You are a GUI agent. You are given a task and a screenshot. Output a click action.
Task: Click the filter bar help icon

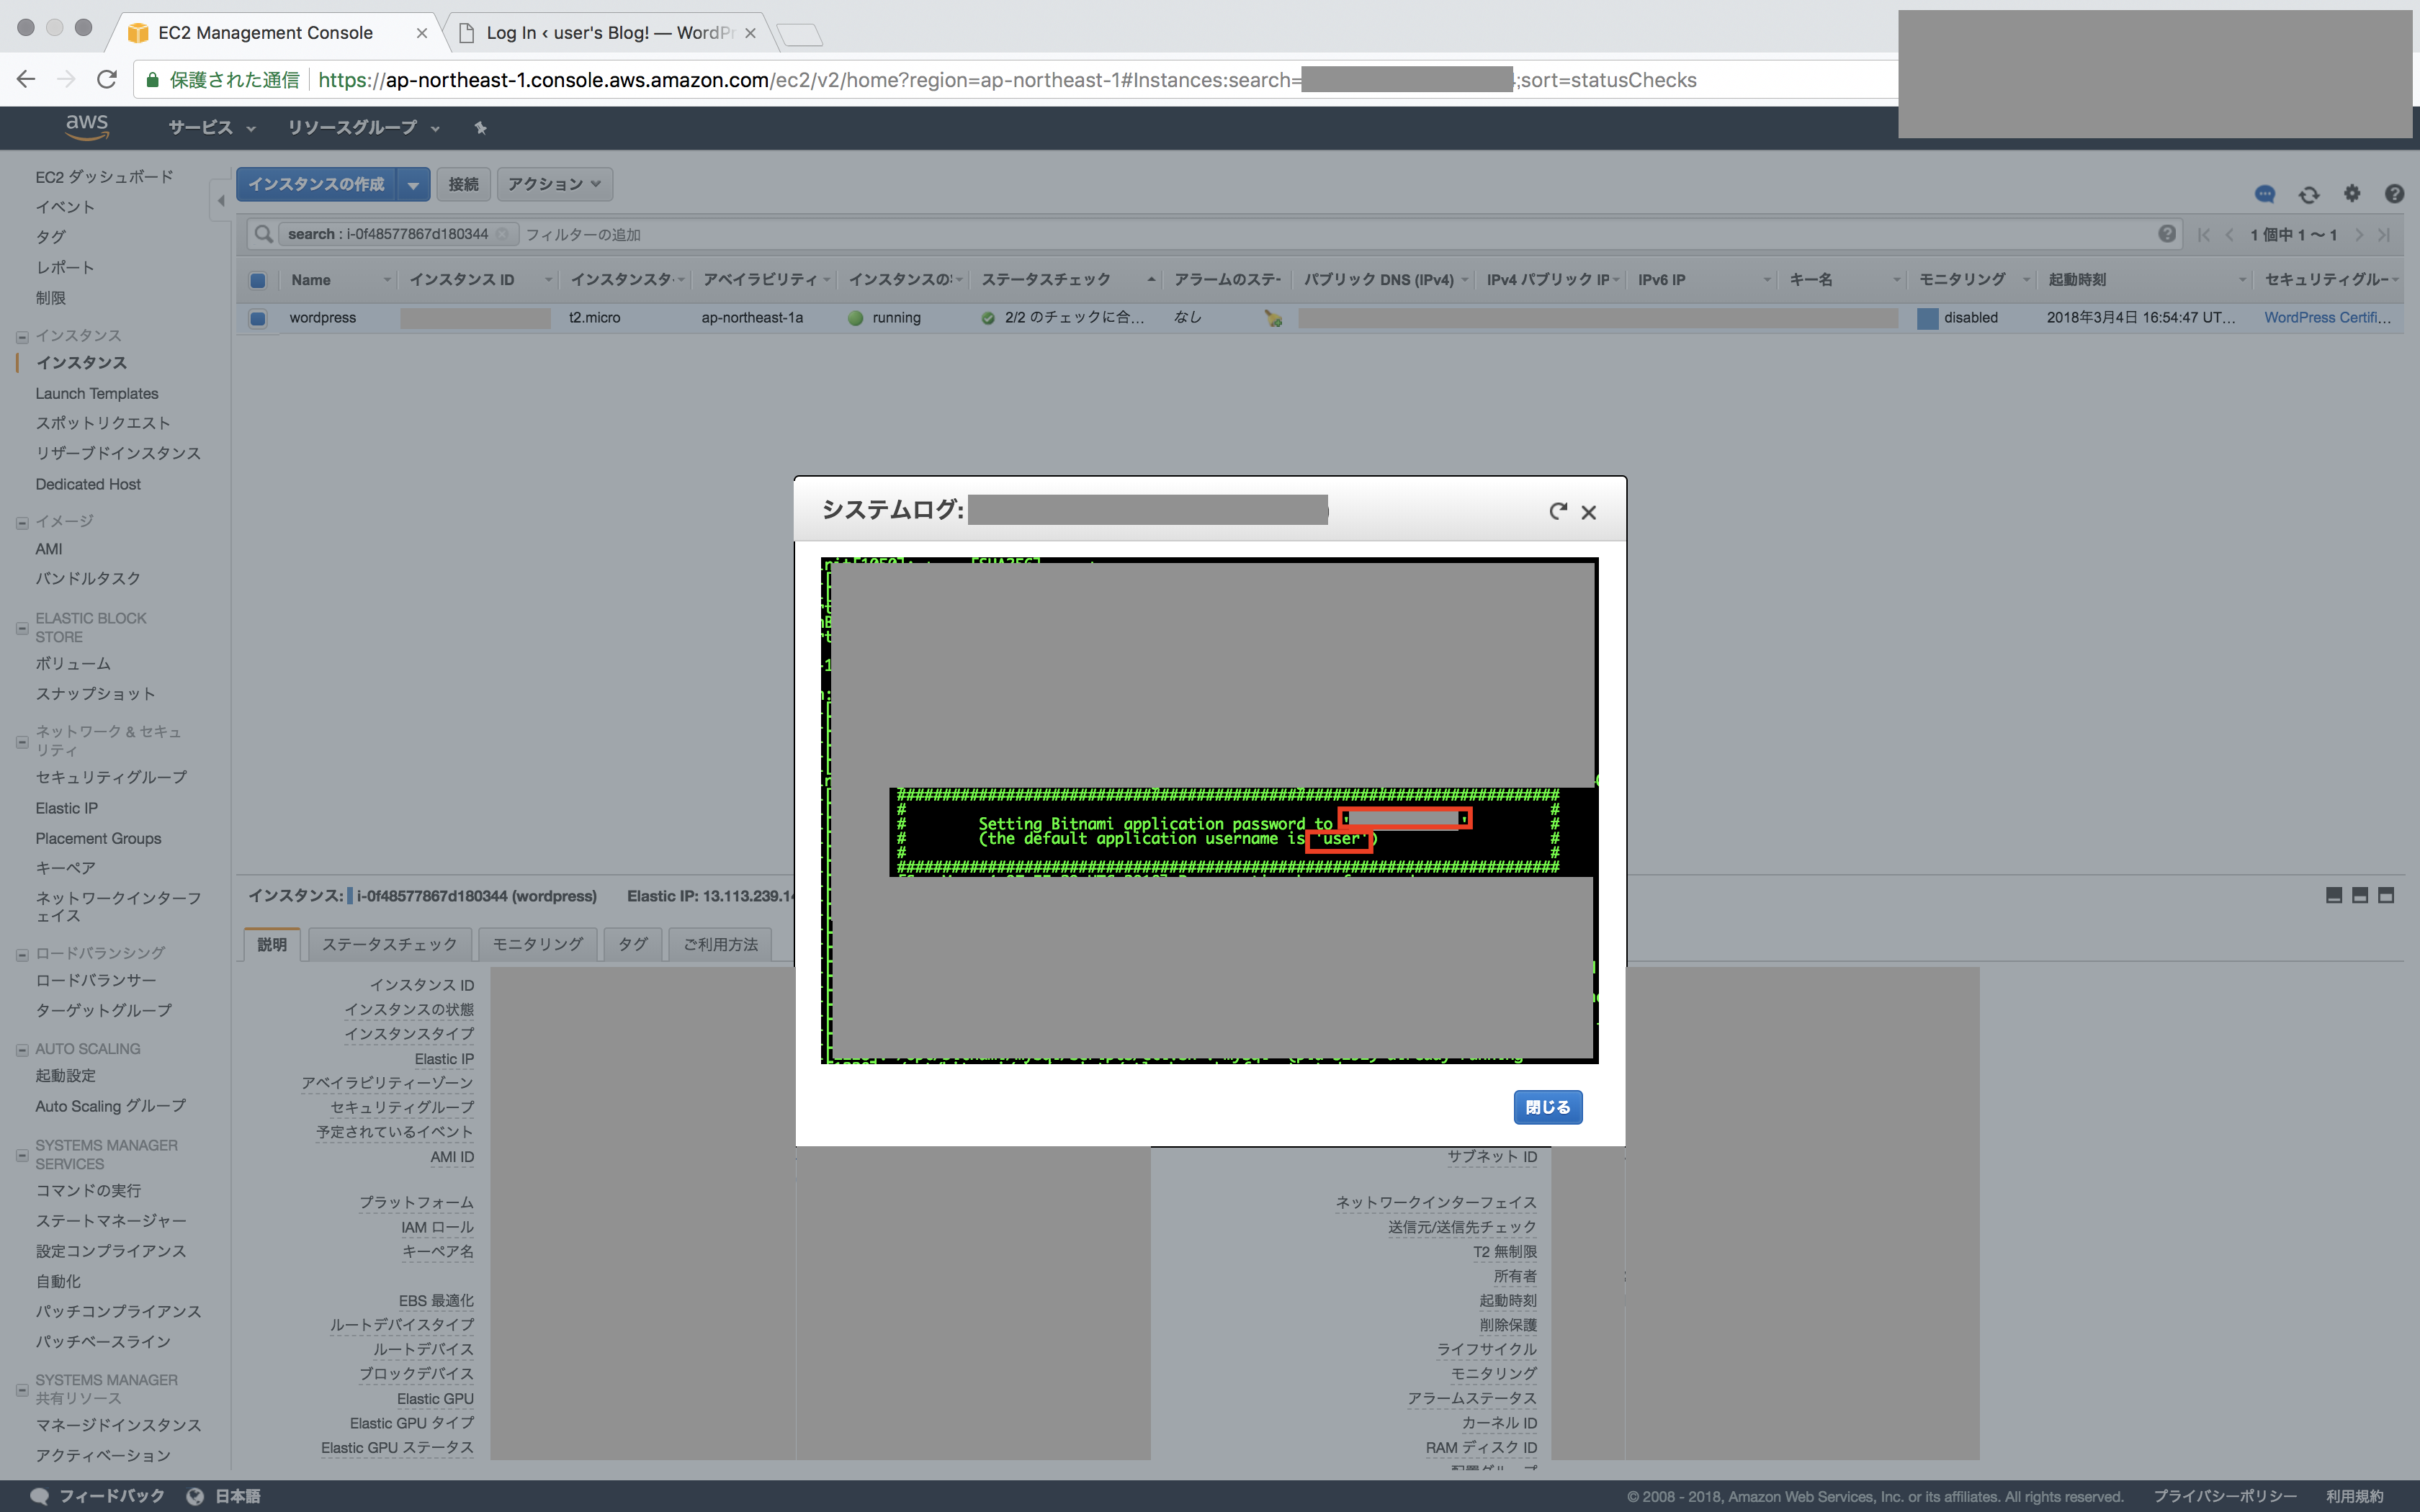click(2167, 234)
